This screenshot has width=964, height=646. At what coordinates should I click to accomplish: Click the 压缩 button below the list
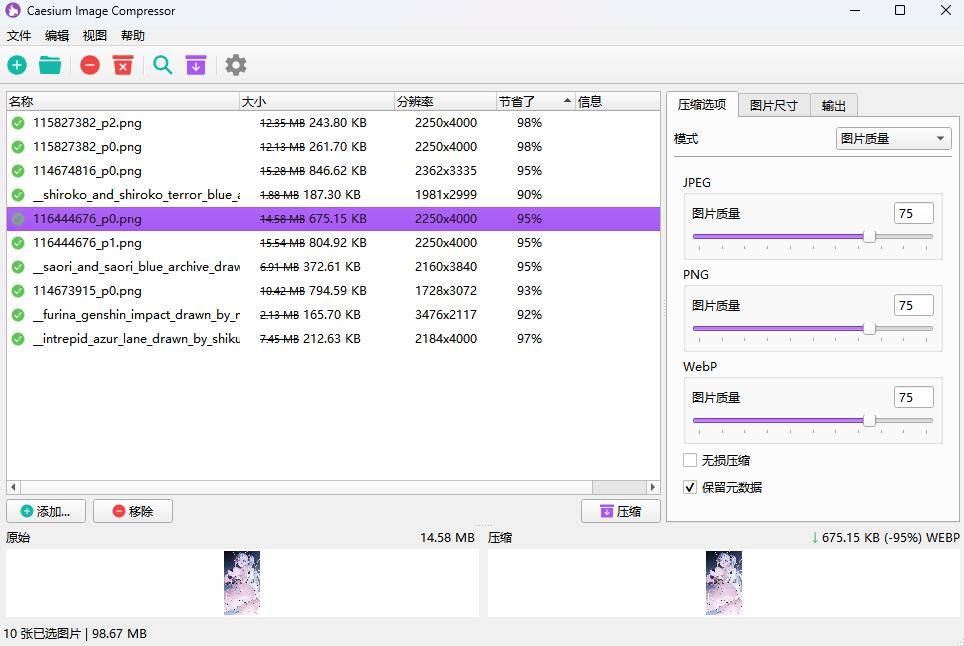[621, 511]
